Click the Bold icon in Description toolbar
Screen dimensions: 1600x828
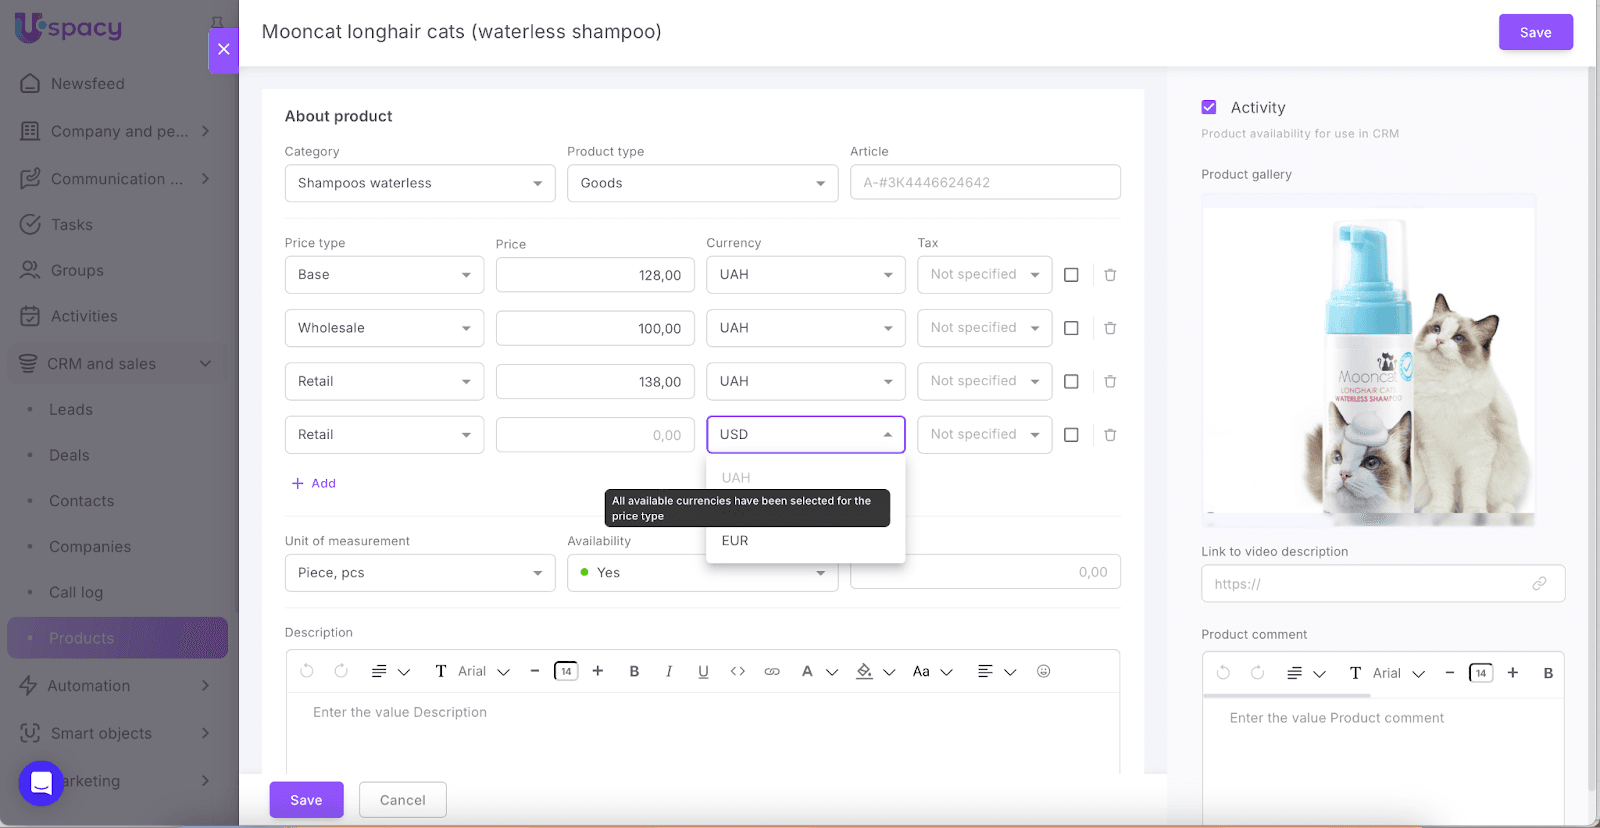pos(634,672)
